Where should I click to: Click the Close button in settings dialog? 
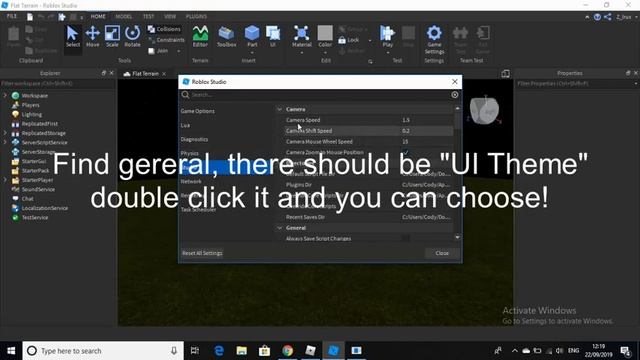click(x=442, y=253)
